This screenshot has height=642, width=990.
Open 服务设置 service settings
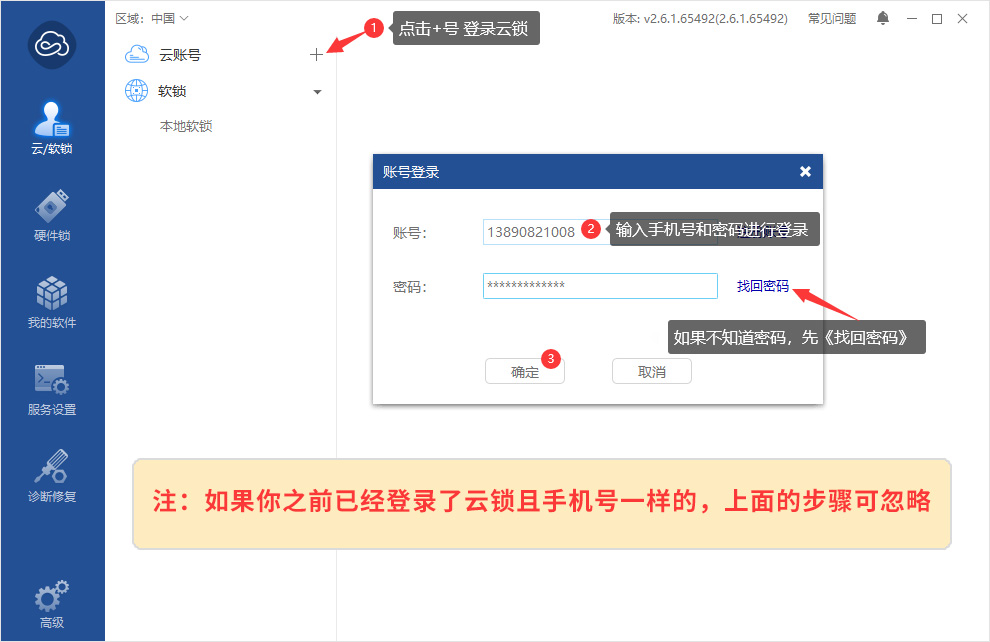point(52,389)
